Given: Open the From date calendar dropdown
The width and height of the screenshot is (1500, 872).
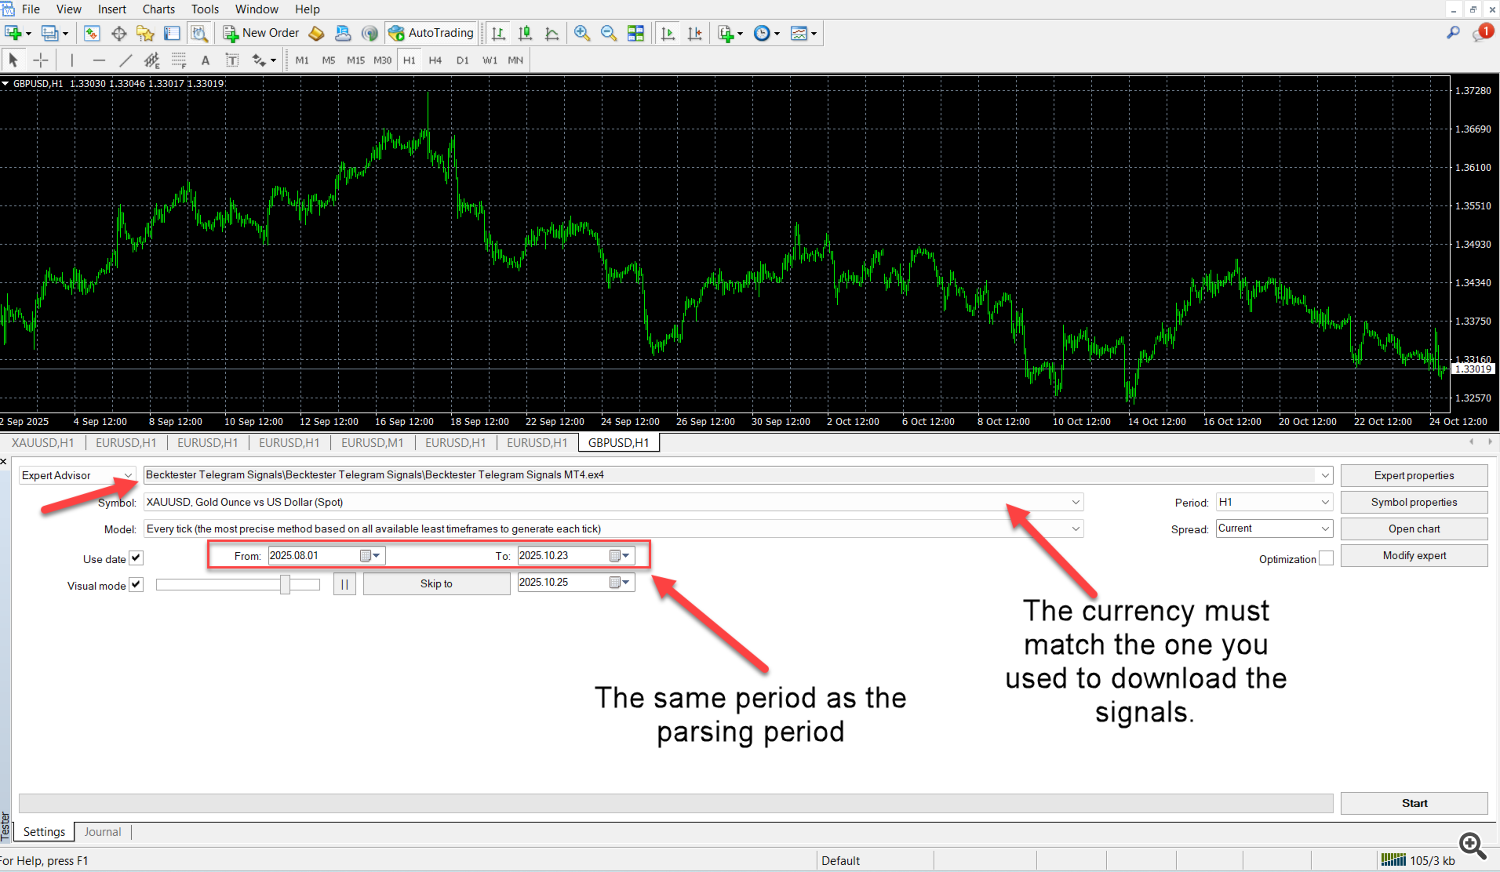Looking at the screenshot, I should click(x=370, y=556).
